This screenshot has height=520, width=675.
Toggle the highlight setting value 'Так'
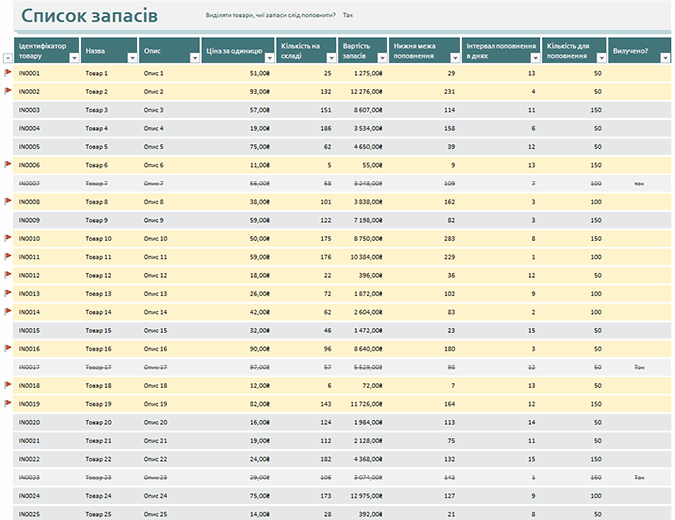347,16
